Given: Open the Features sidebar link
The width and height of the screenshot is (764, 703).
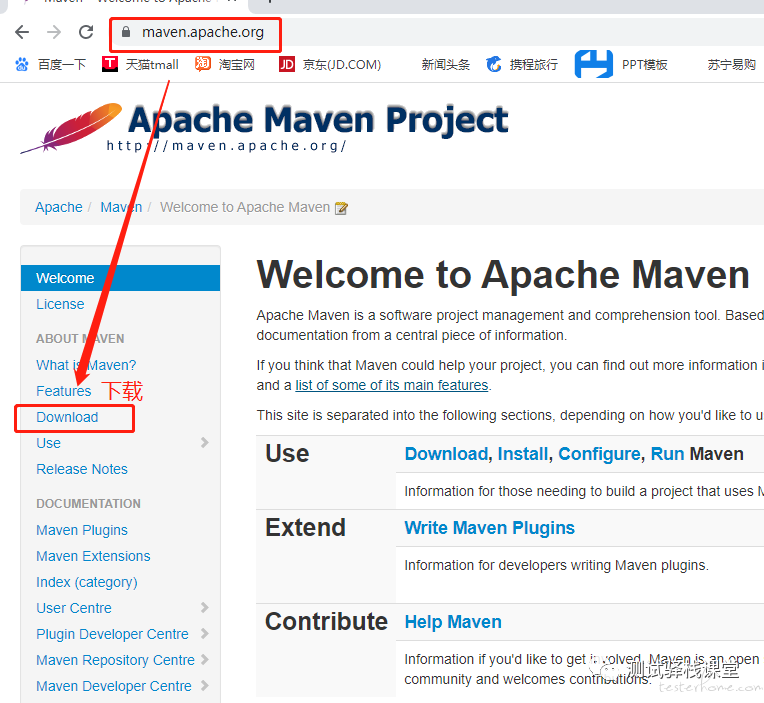Looking at the screenshot, I should pyautogui.click(x=63, y=391).
